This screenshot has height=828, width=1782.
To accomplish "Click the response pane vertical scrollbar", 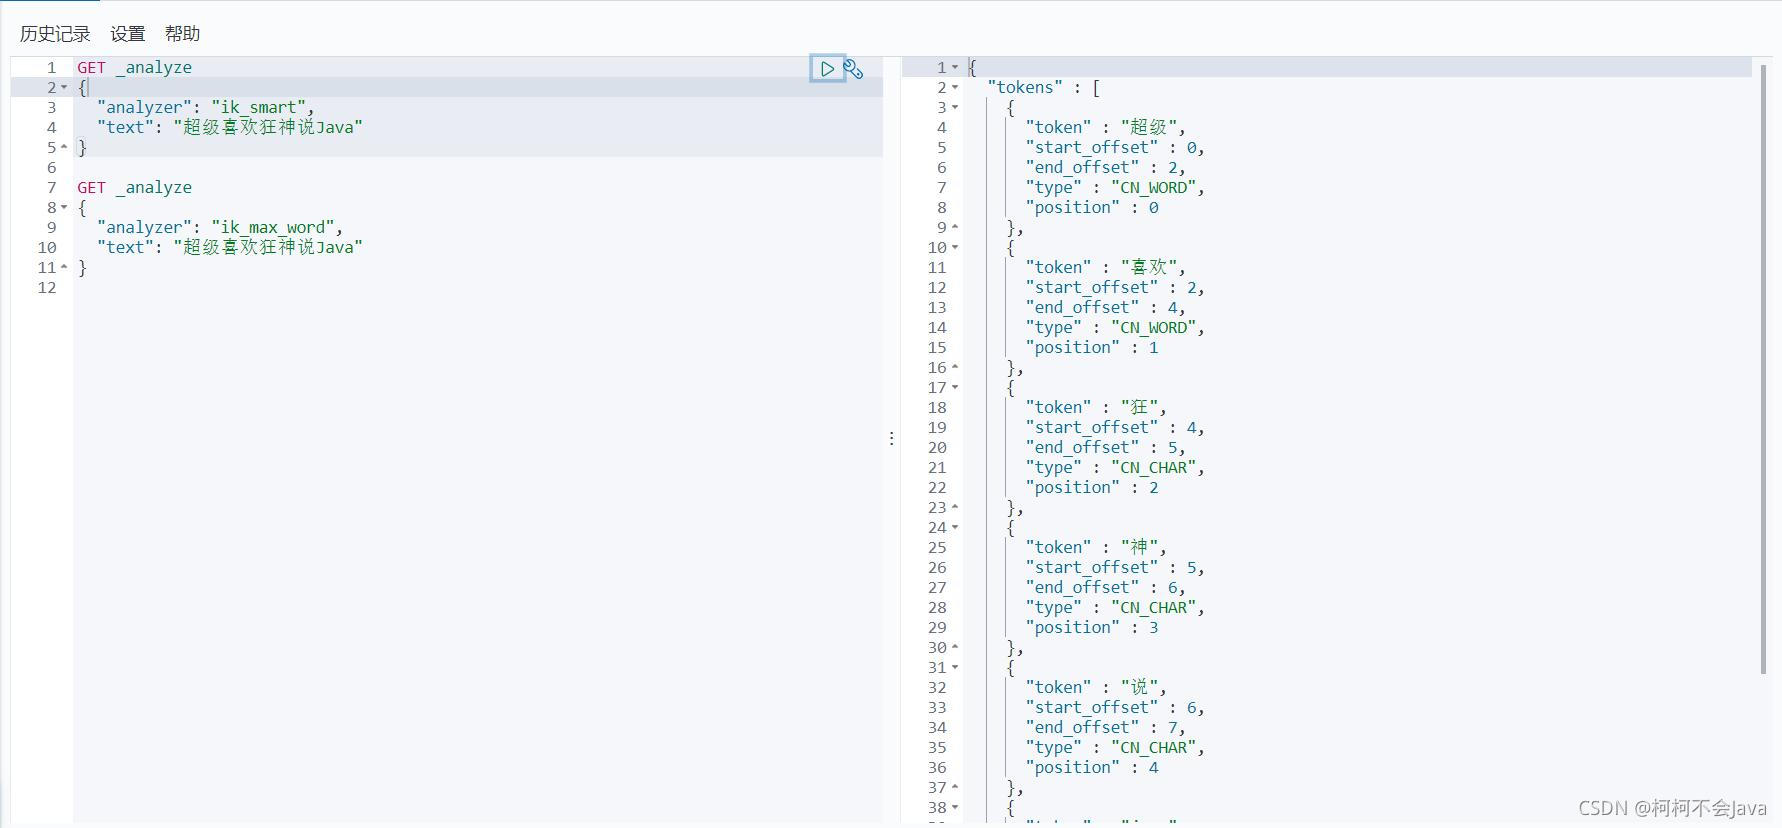I will tap(1763, 370).
